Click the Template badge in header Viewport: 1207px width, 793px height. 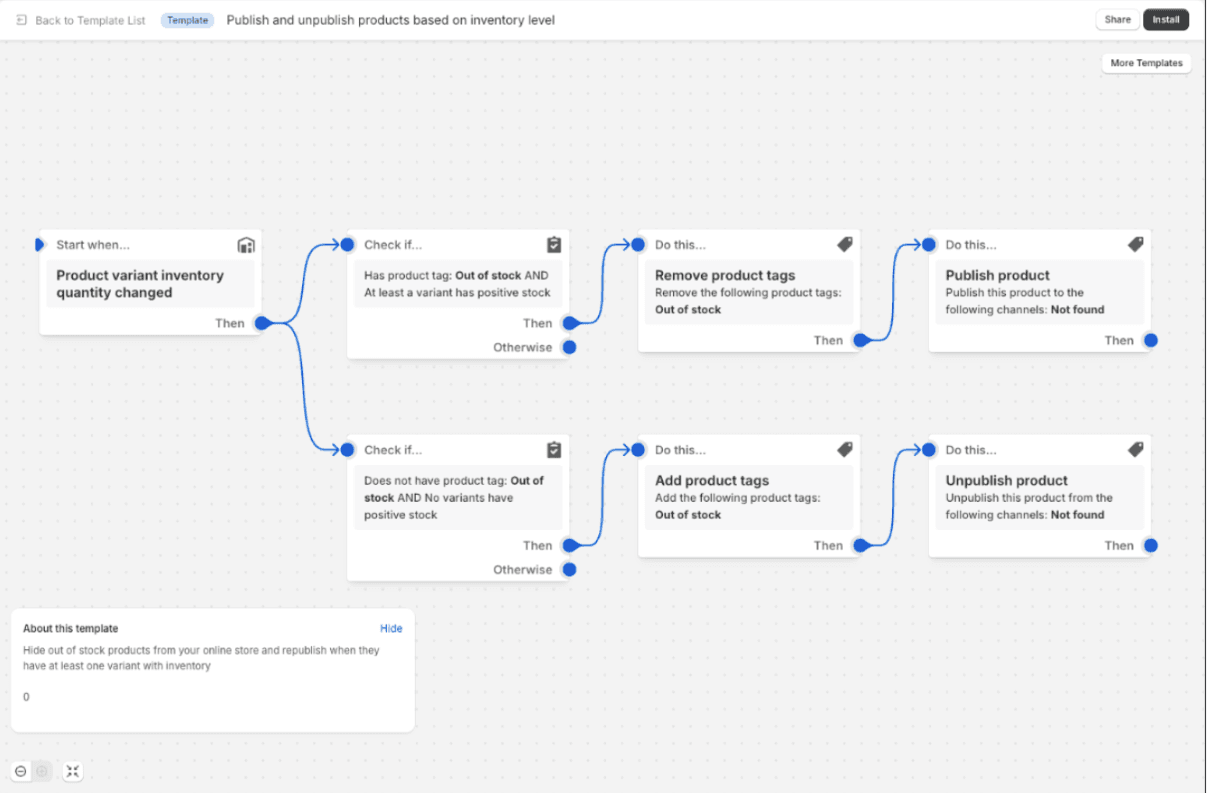[187, 20]
